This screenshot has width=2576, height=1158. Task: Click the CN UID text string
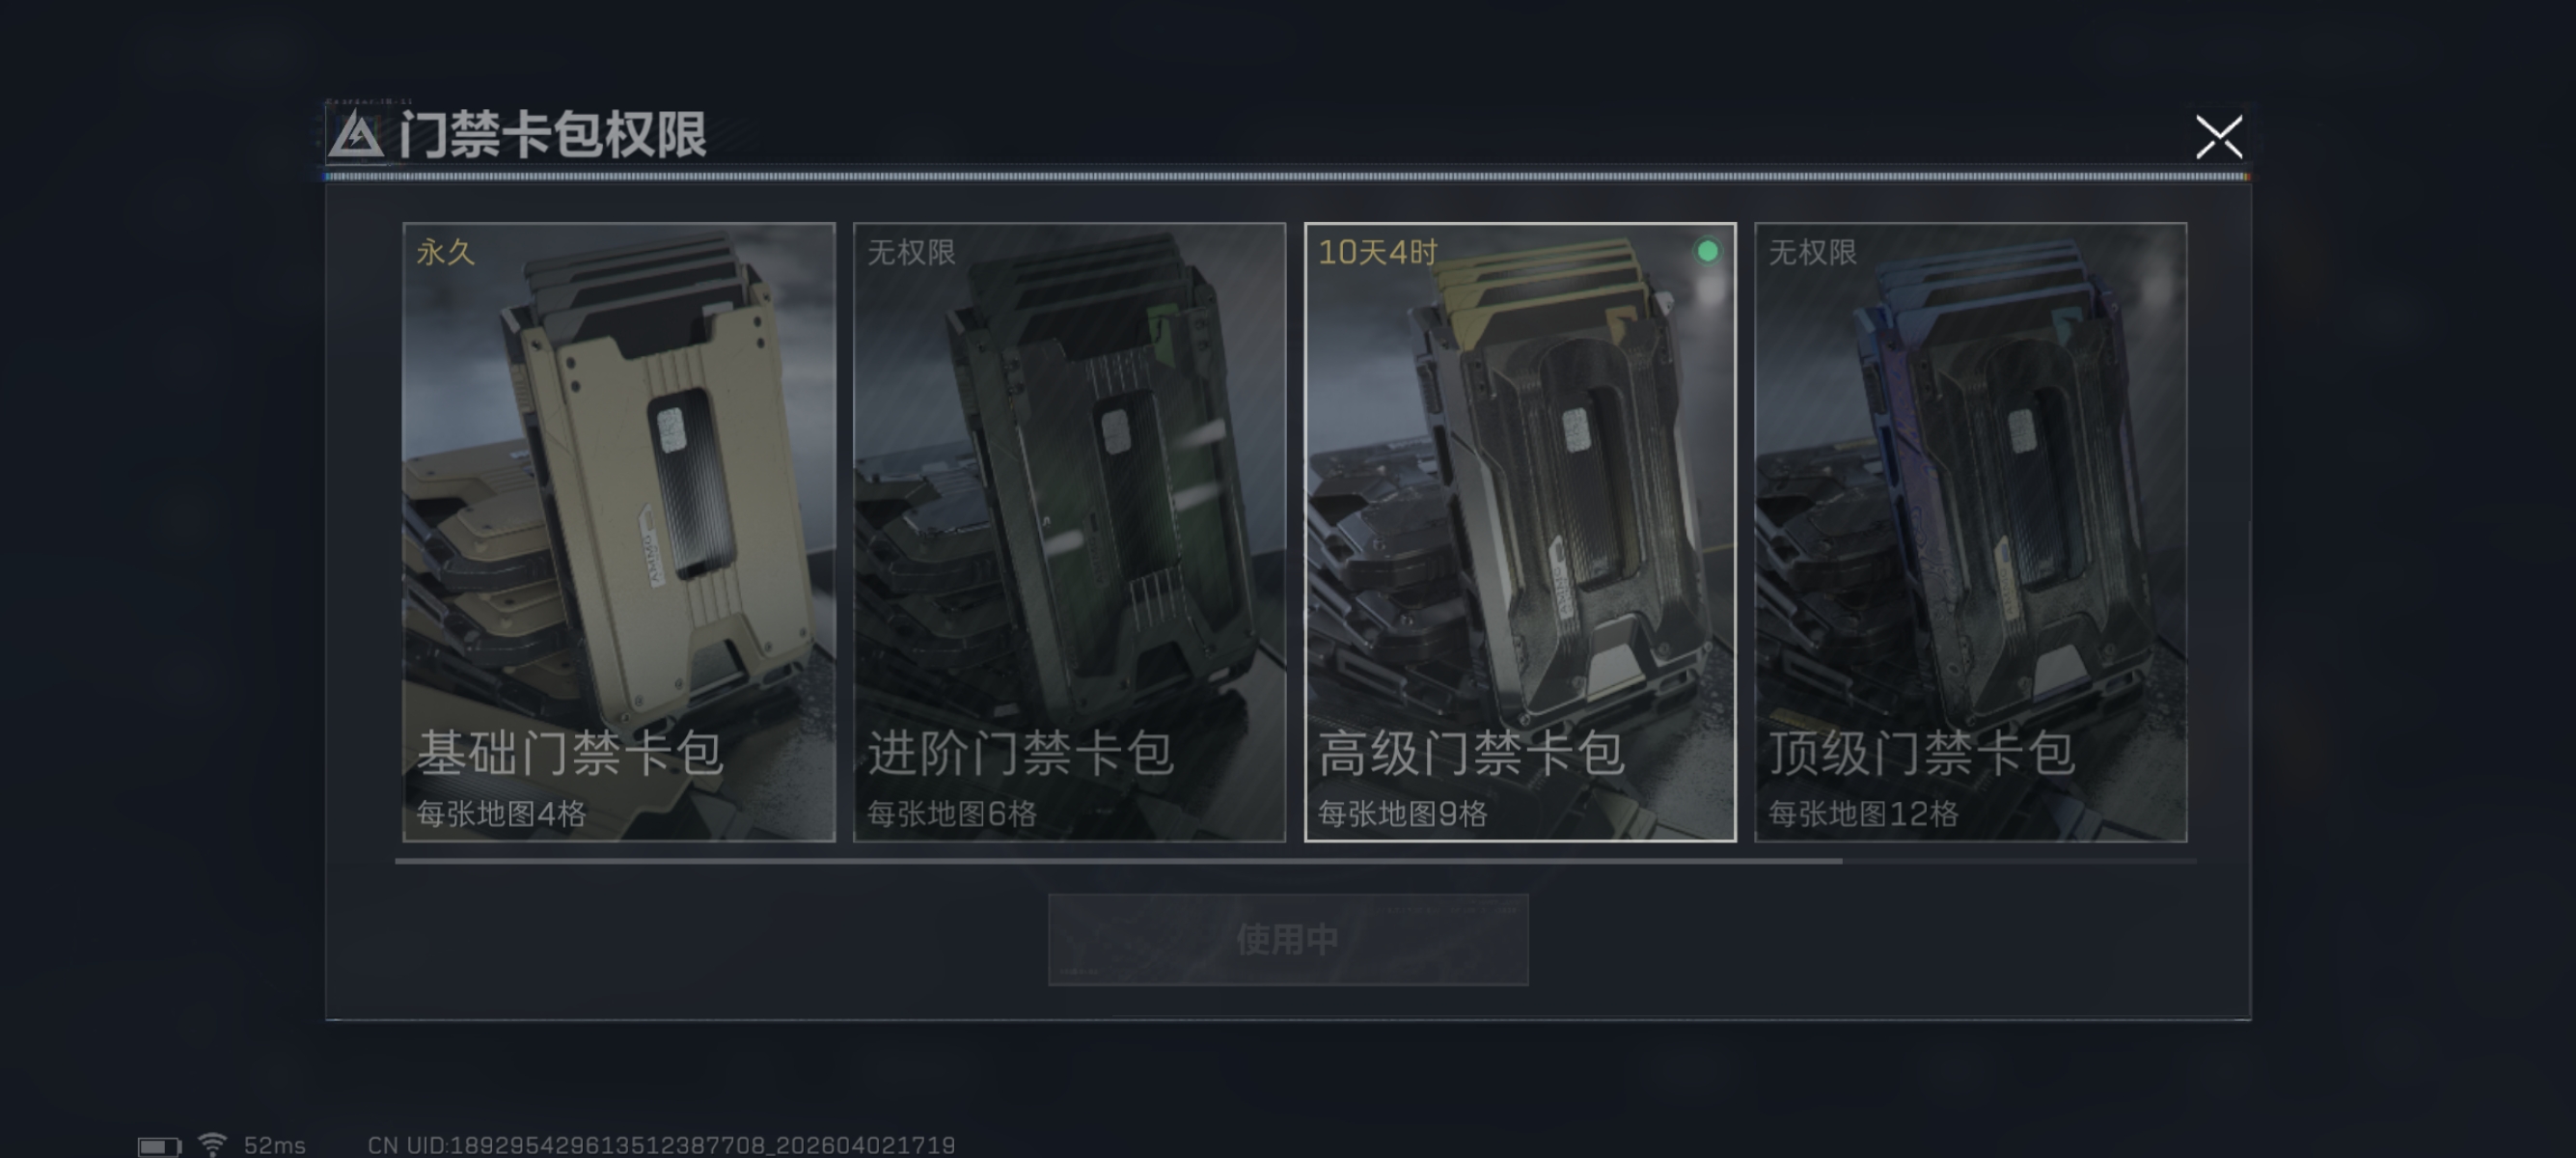tap(661, 1145)
